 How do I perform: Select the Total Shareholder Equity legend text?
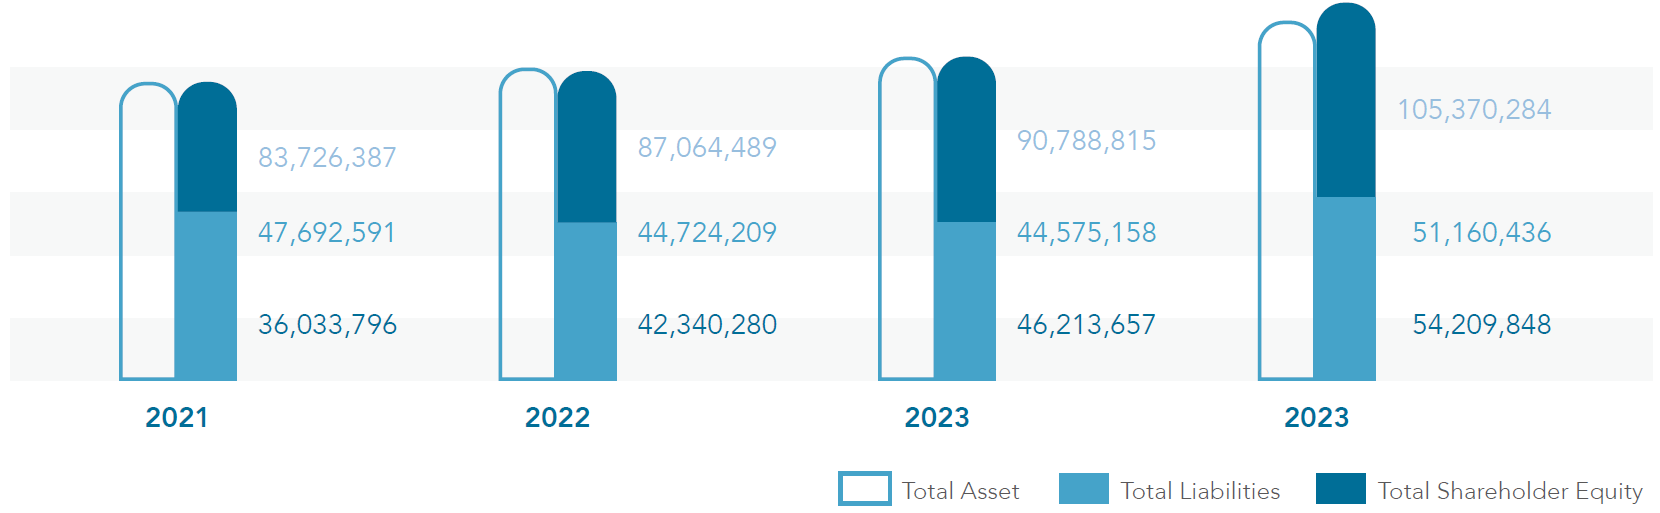pyautogui.click(x=1509, y=491)
